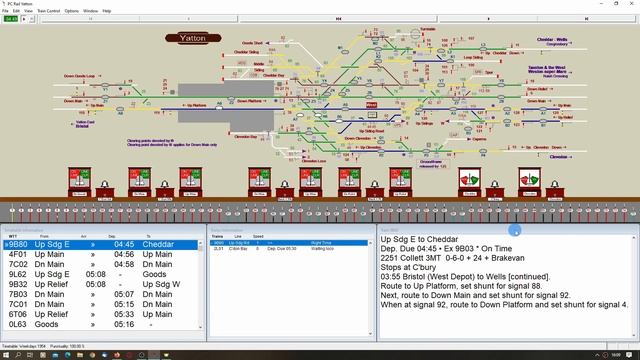Click the play button beside the clock
The image size is (640, 360).
[24, 19]
